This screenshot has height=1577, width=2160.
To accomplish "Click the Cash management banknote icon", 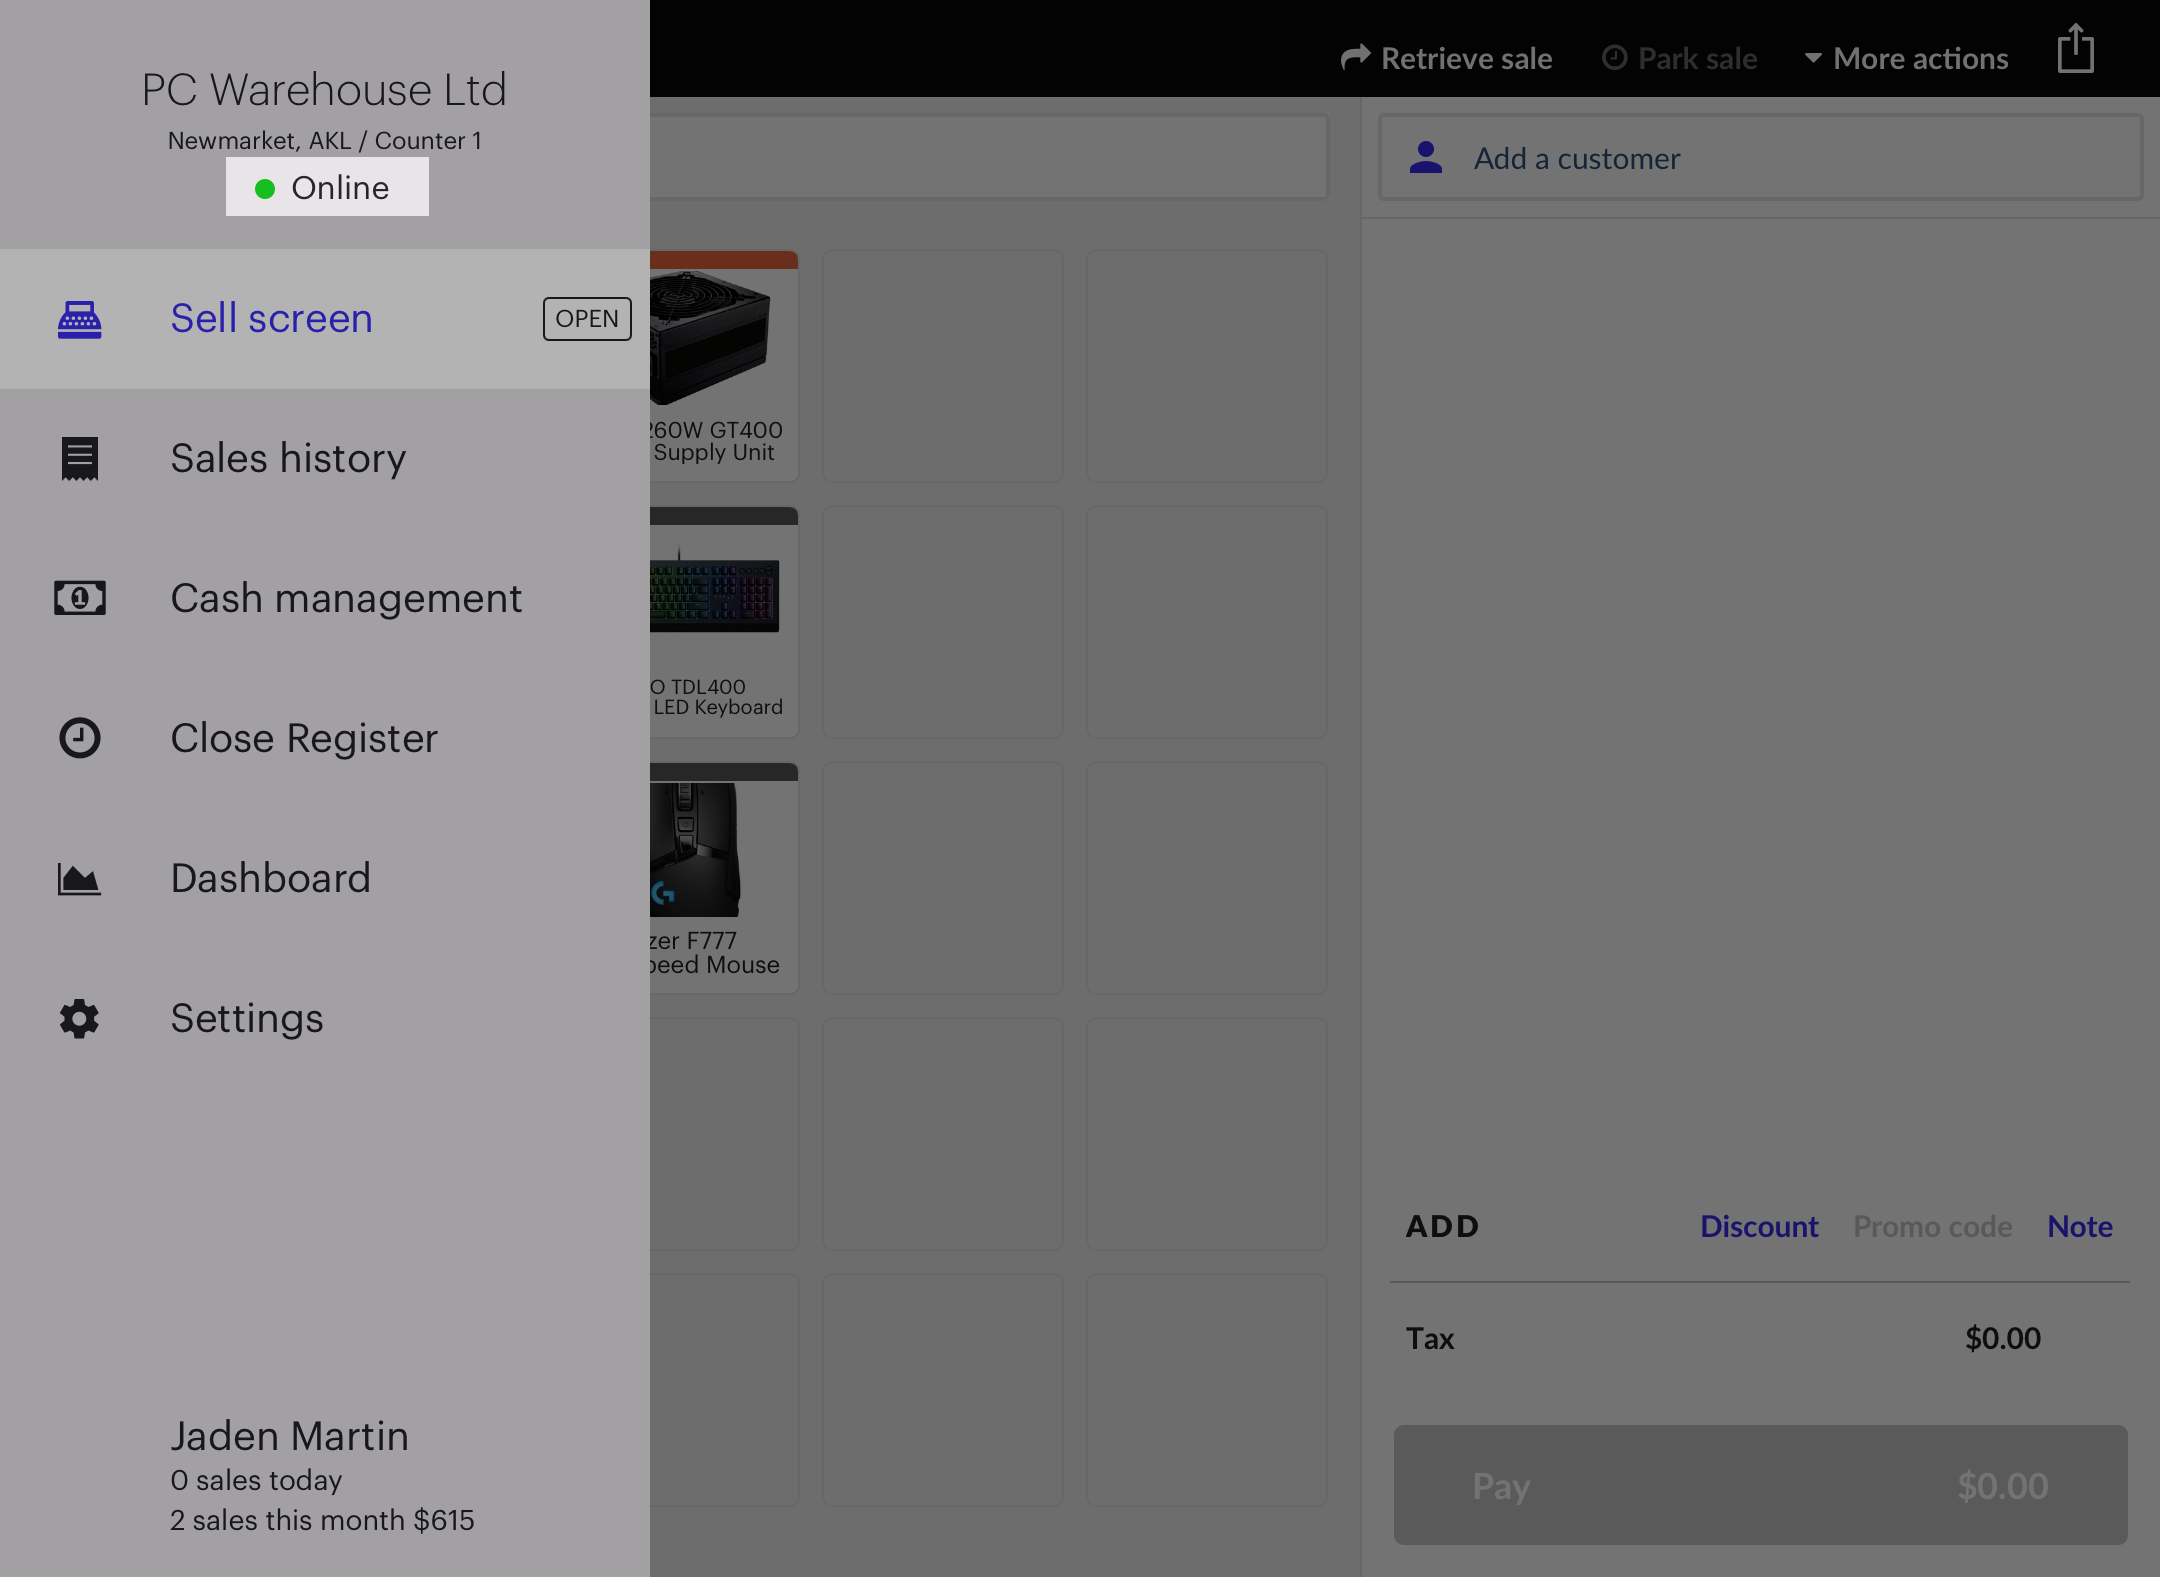I will (79, 598).
